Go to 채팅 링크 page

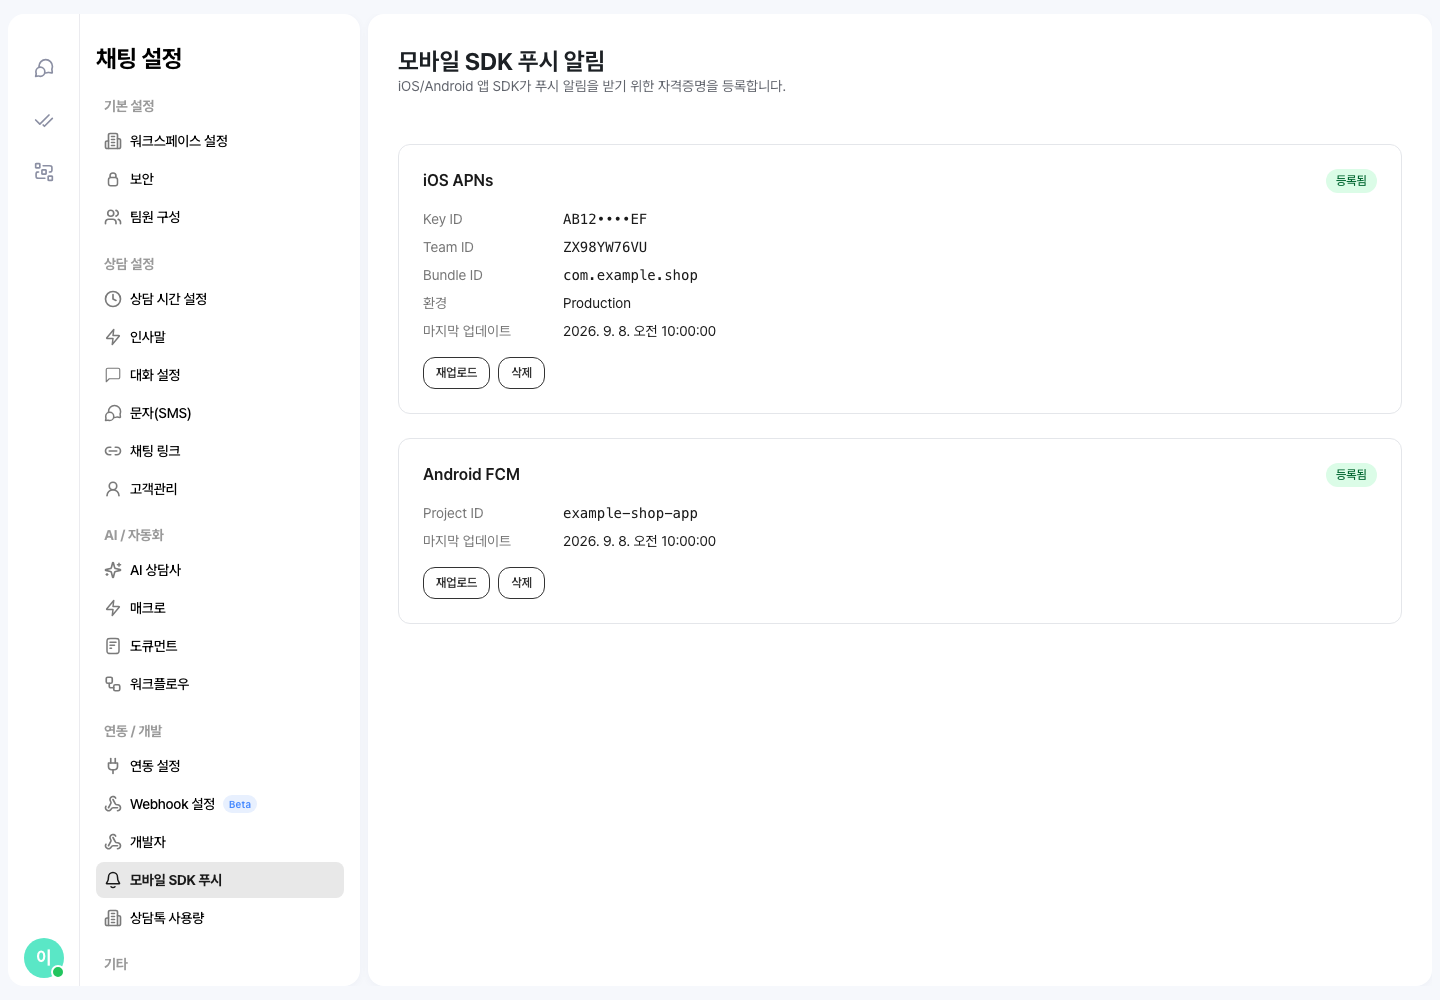pos(220,451)
